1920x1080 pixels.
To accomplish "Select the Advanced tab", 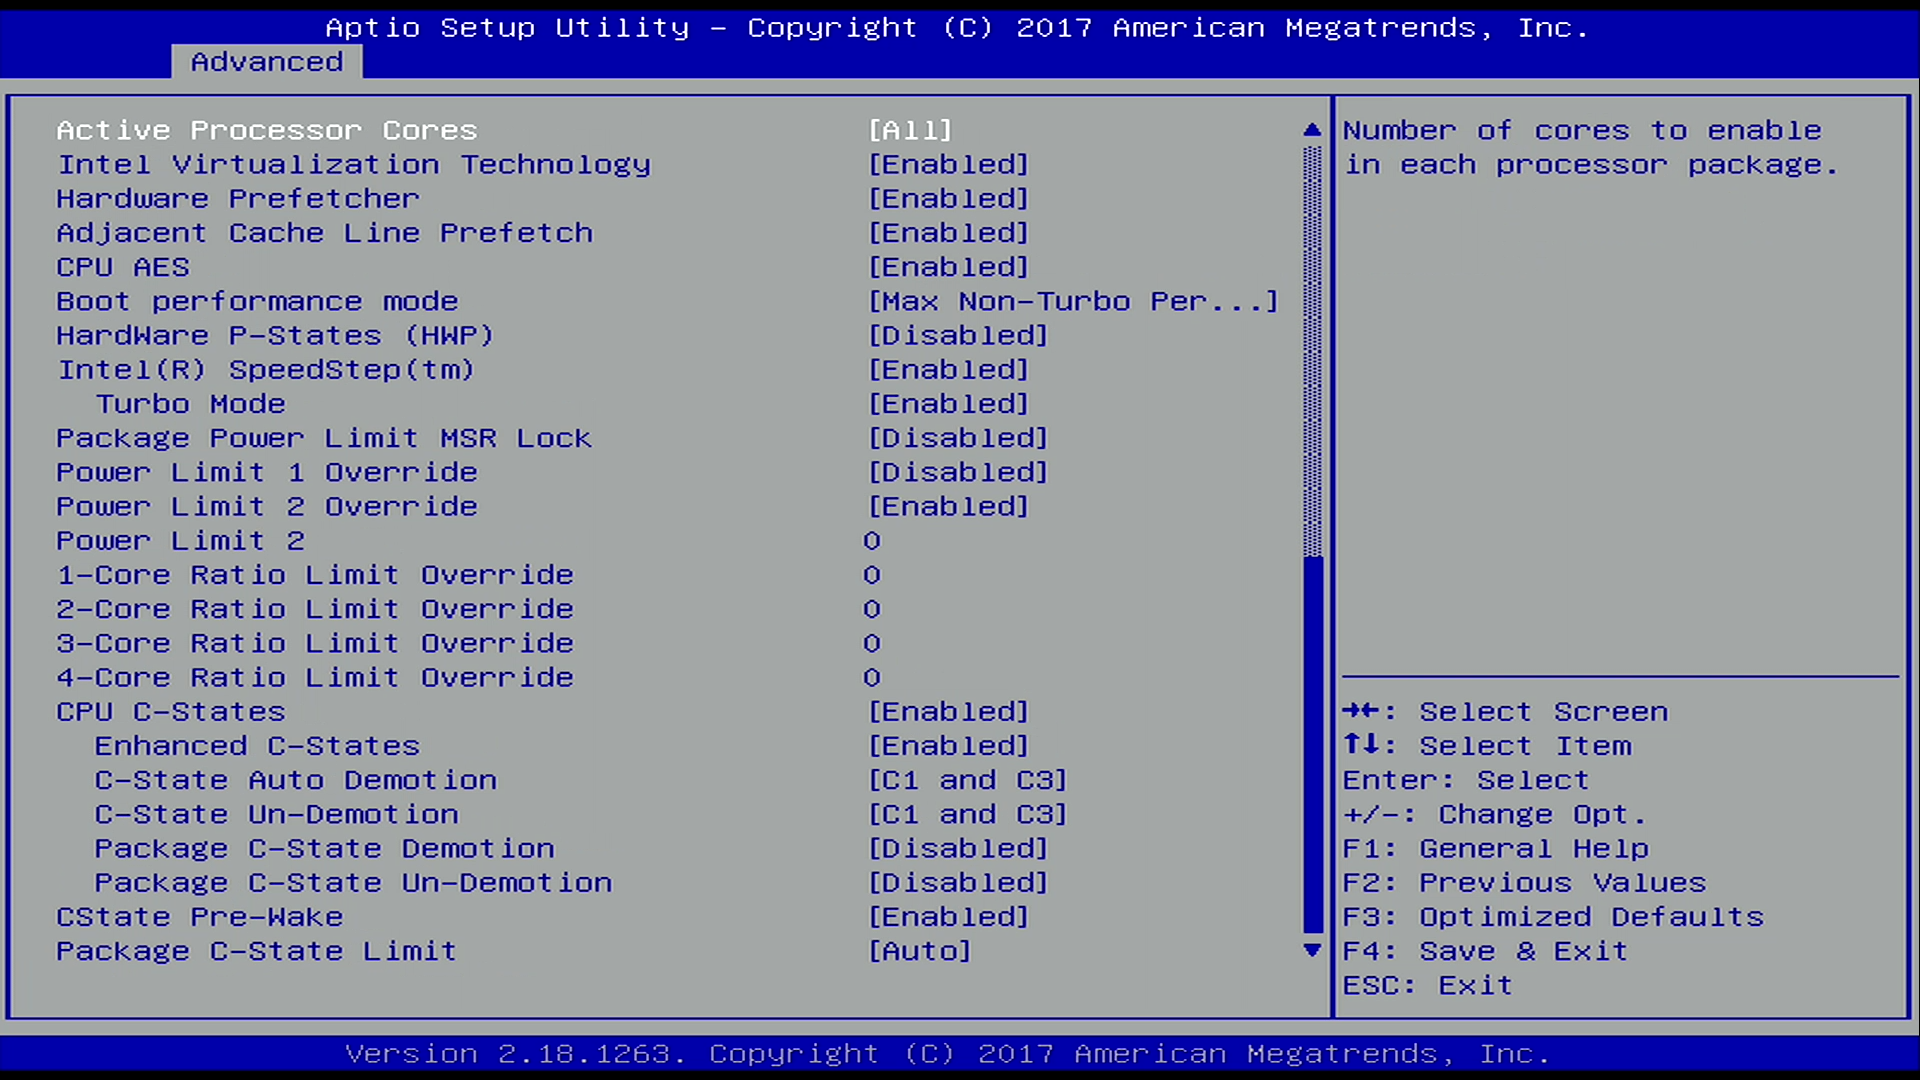I will tap(267, 62).
